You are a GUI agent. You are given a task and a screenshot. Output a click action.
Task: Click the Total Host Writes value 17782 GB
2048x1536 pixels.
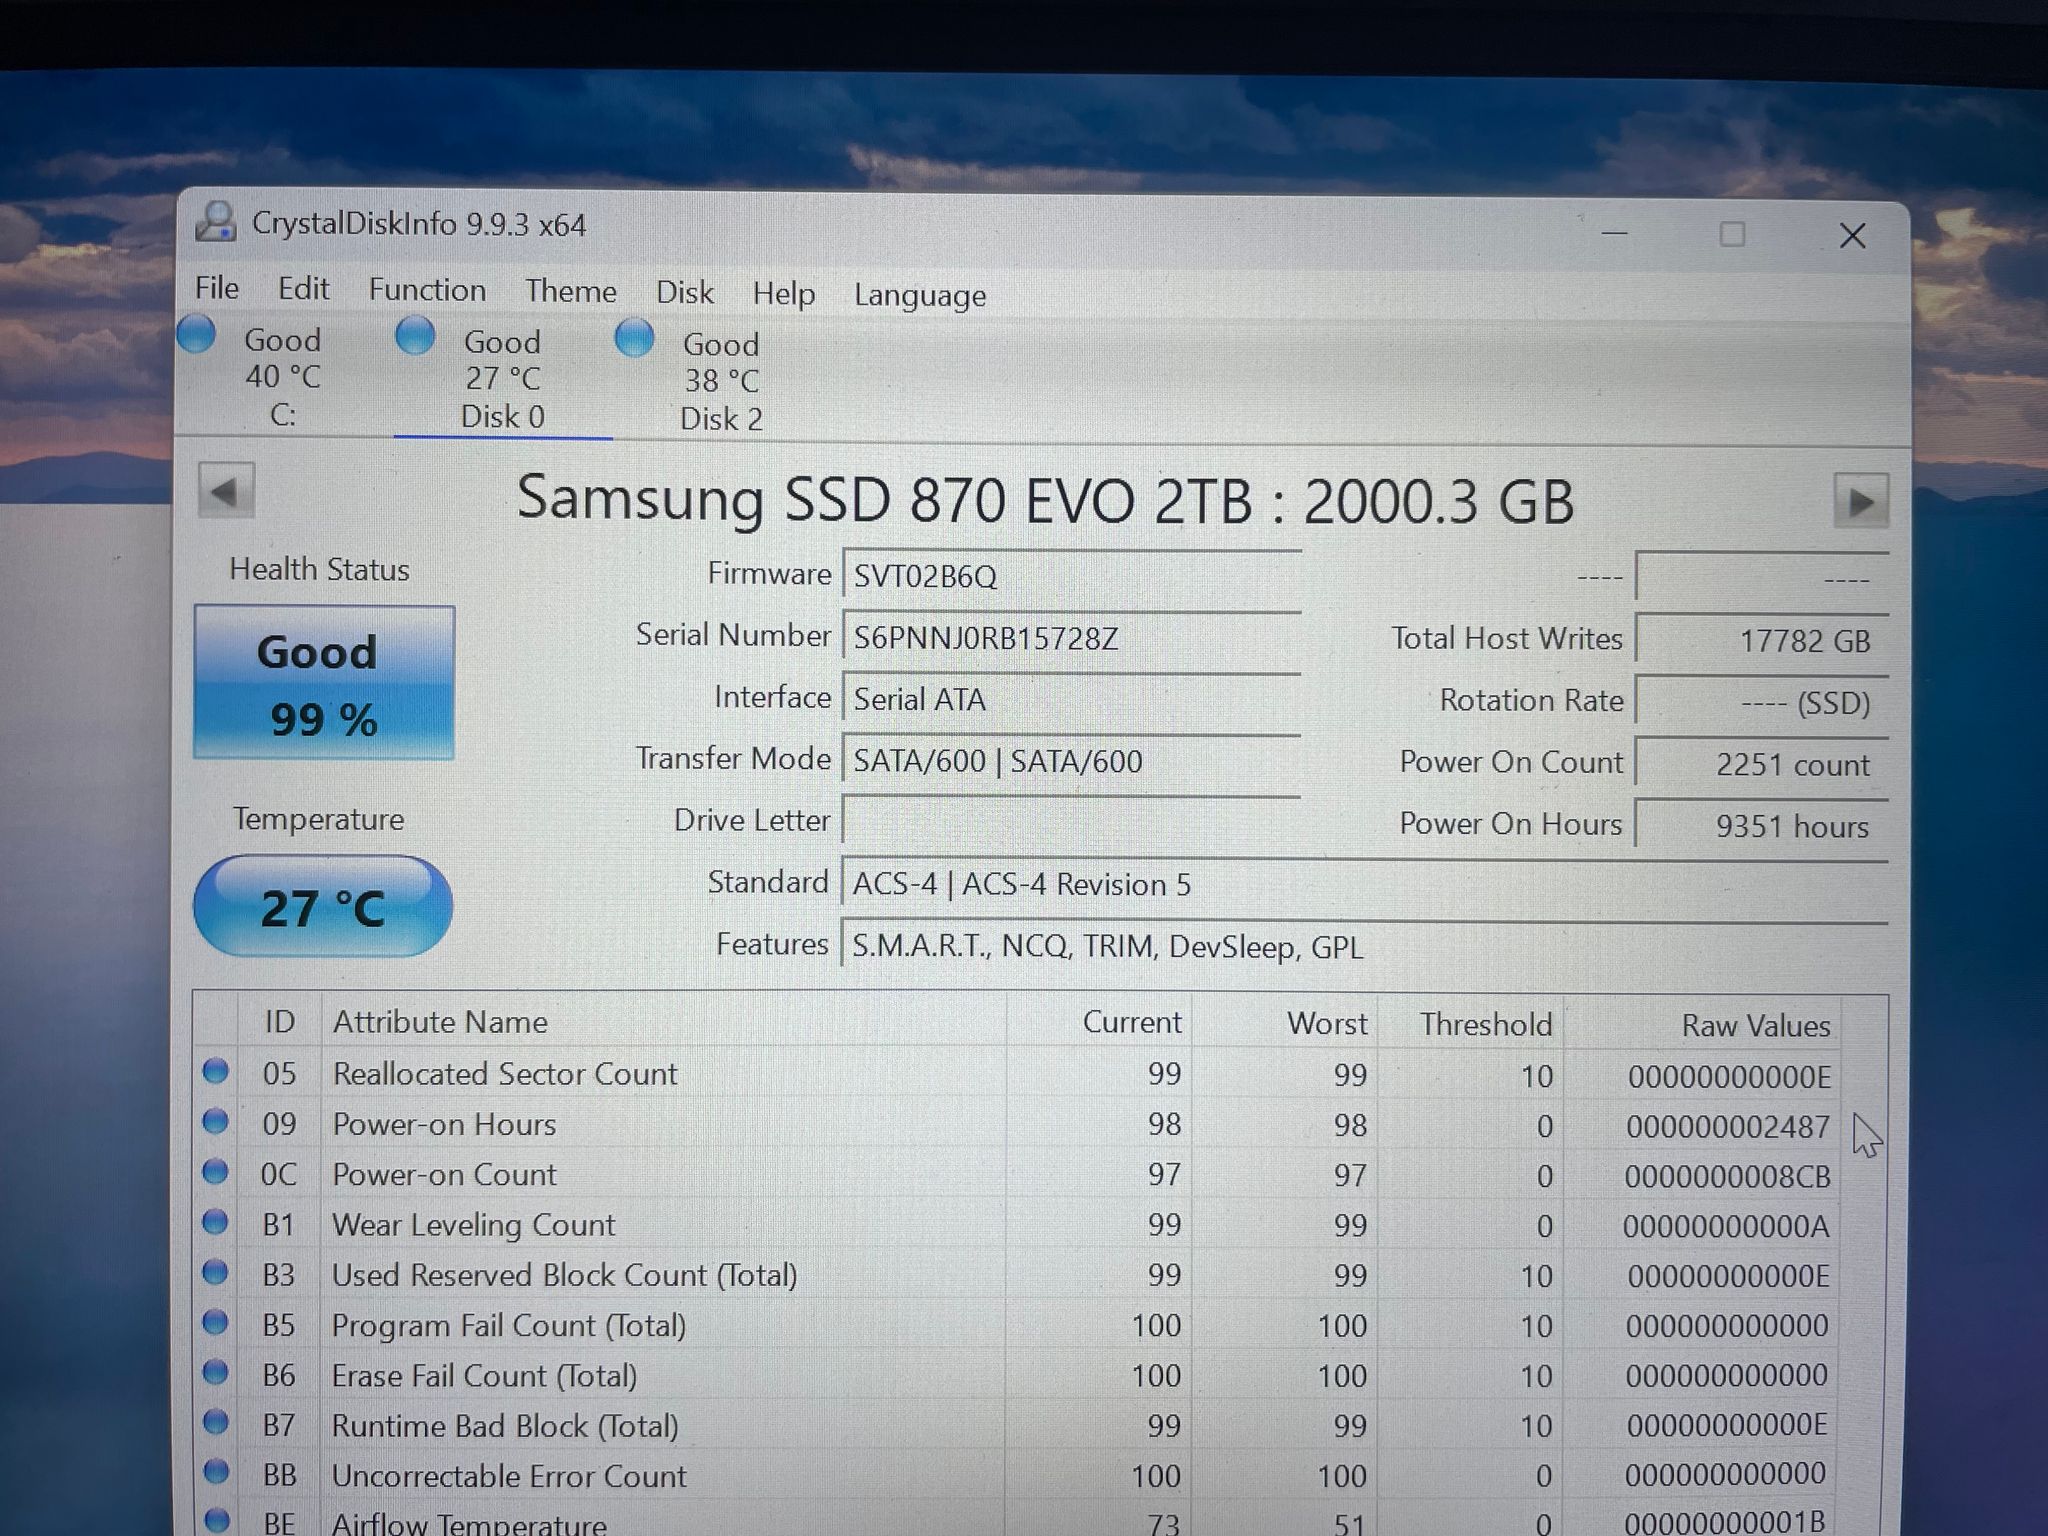point(1762,640)
